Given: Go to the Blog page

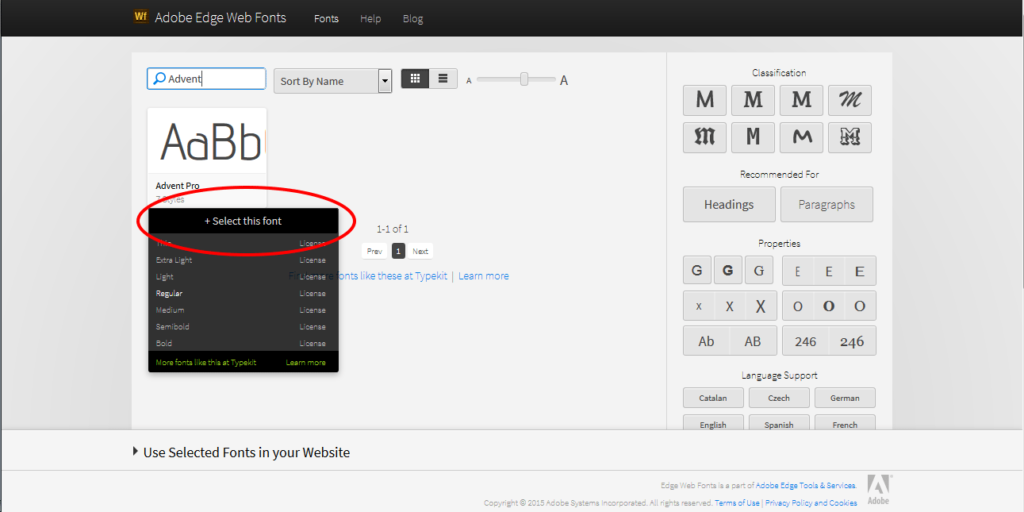Looking at the screenshot, I should point(412,18).
